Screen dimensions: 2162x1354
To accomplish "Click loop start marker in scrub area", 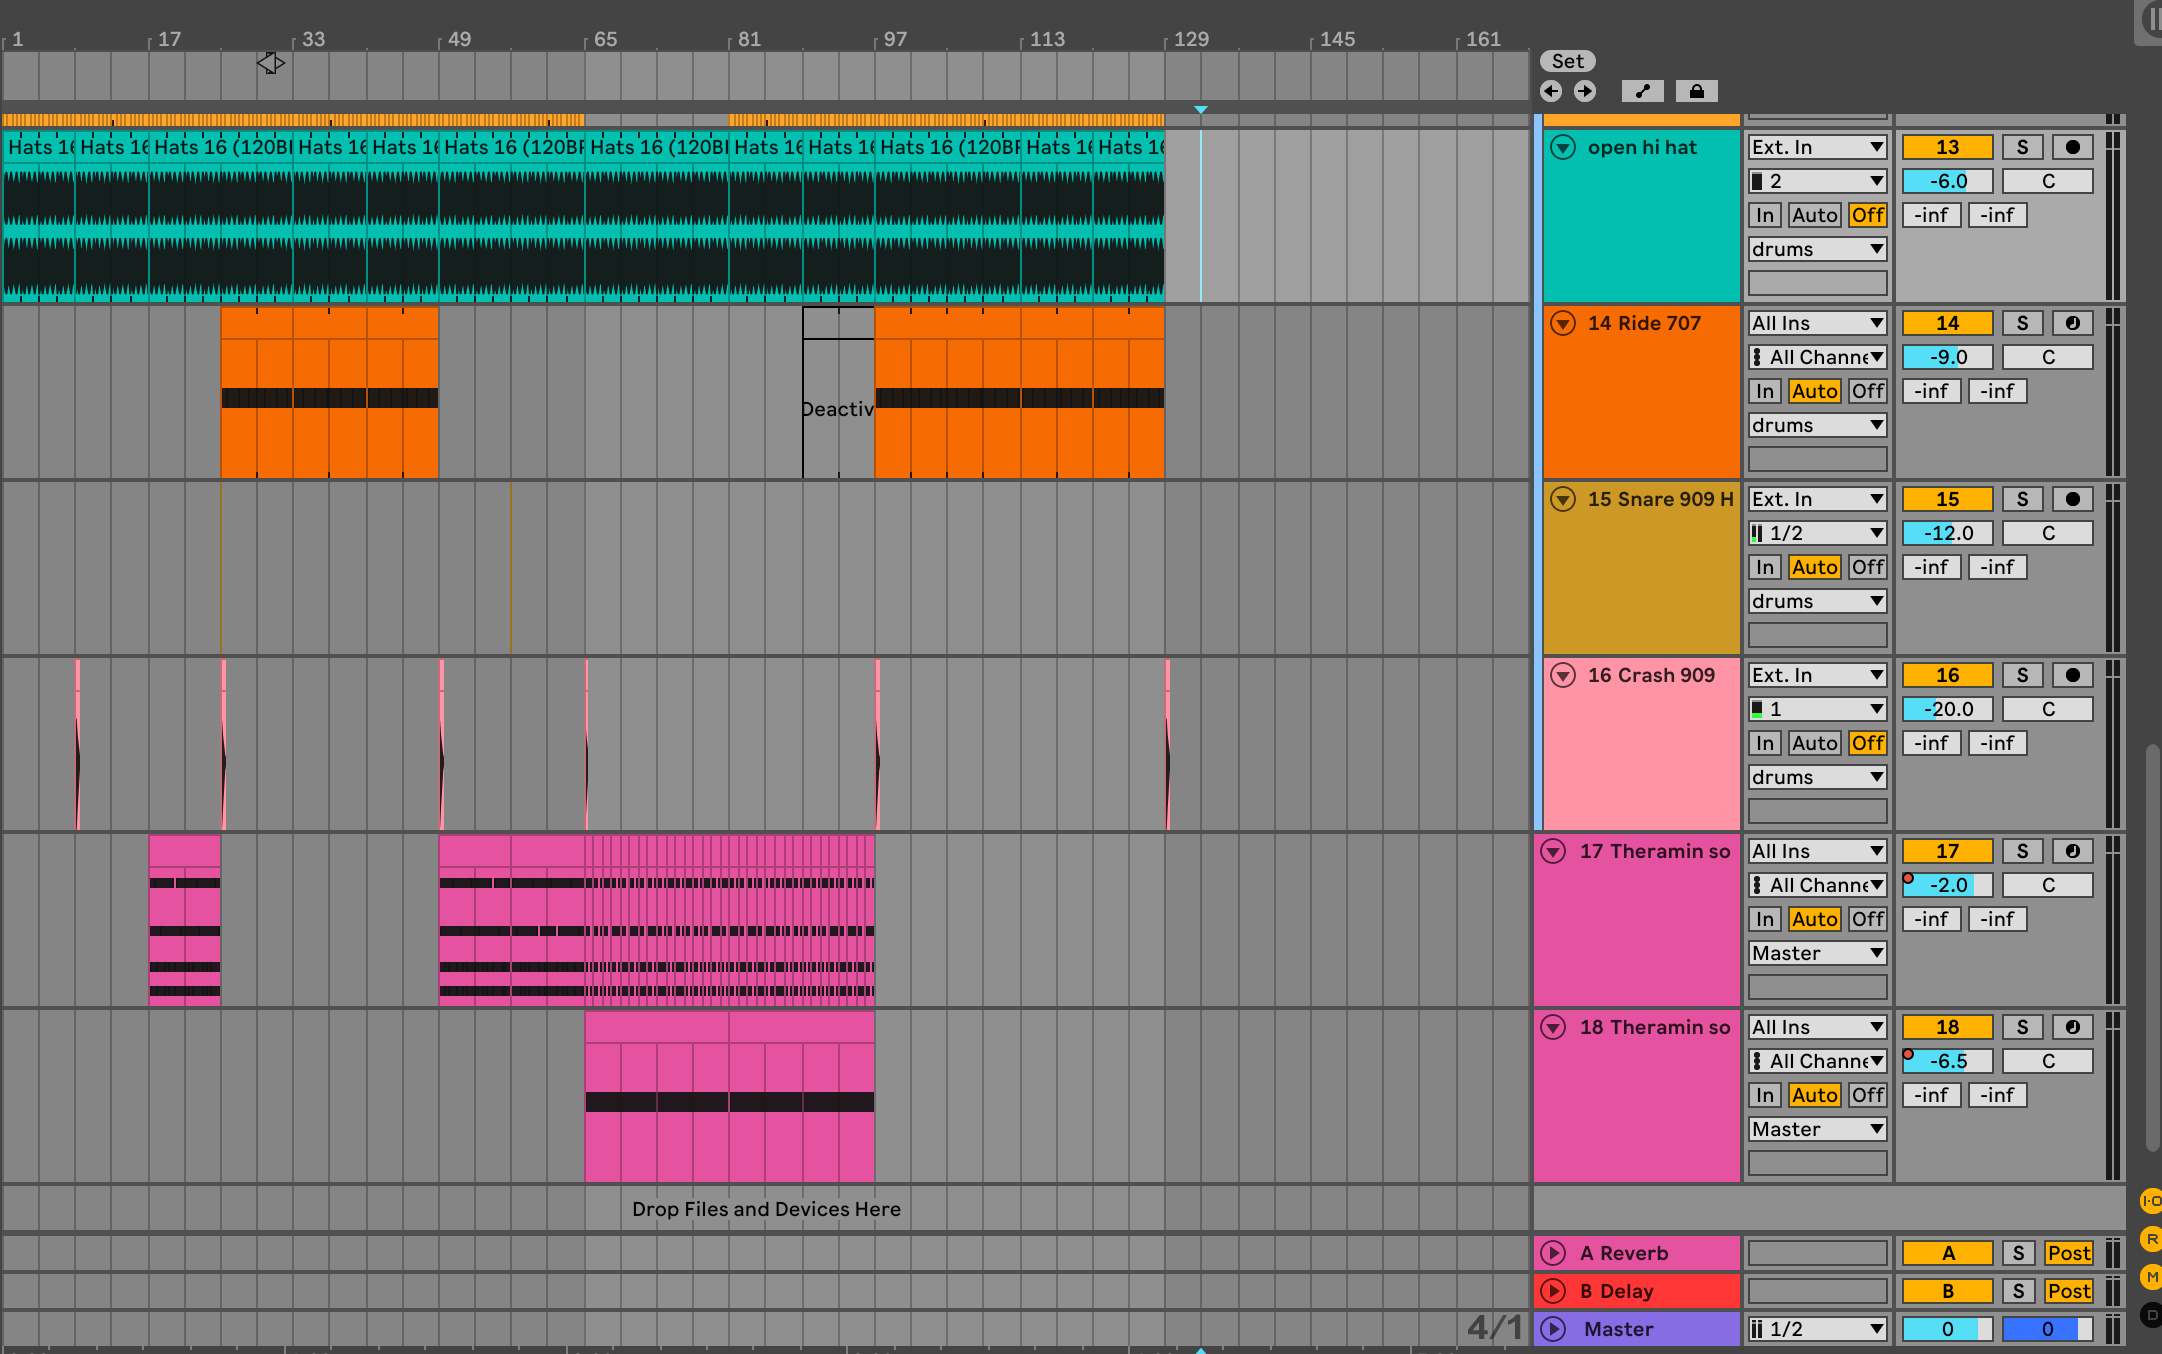I will (270, 63).
